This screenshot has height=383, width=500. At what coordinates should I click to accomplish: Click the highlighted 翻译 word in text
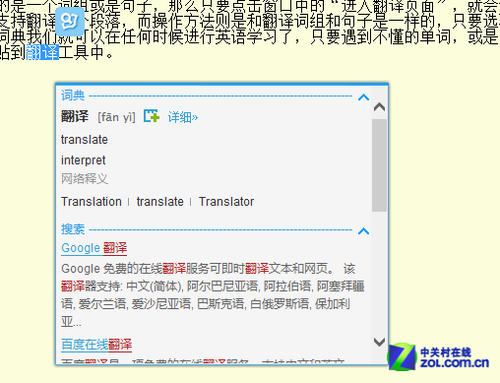point(43,53)
